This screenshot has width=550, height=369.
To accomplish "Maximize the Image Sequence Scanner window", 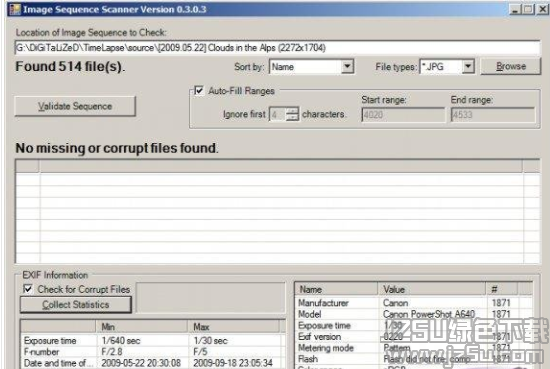I will [x=528, y=9].
